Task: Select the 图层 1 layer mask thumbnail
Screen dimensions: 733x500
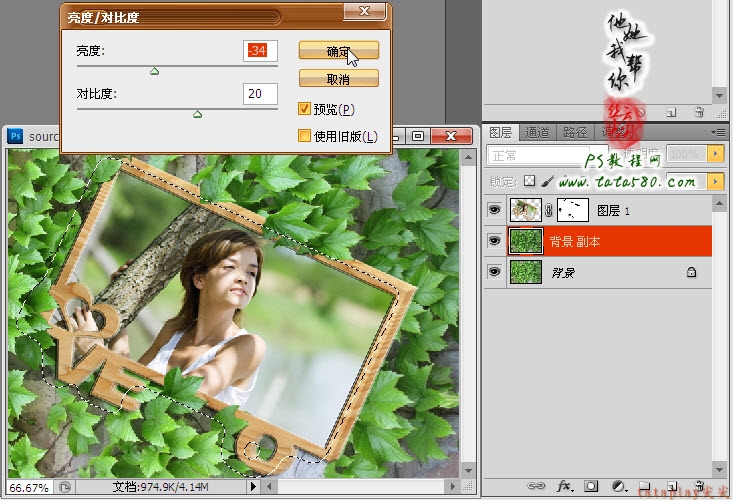Action: 573,210
